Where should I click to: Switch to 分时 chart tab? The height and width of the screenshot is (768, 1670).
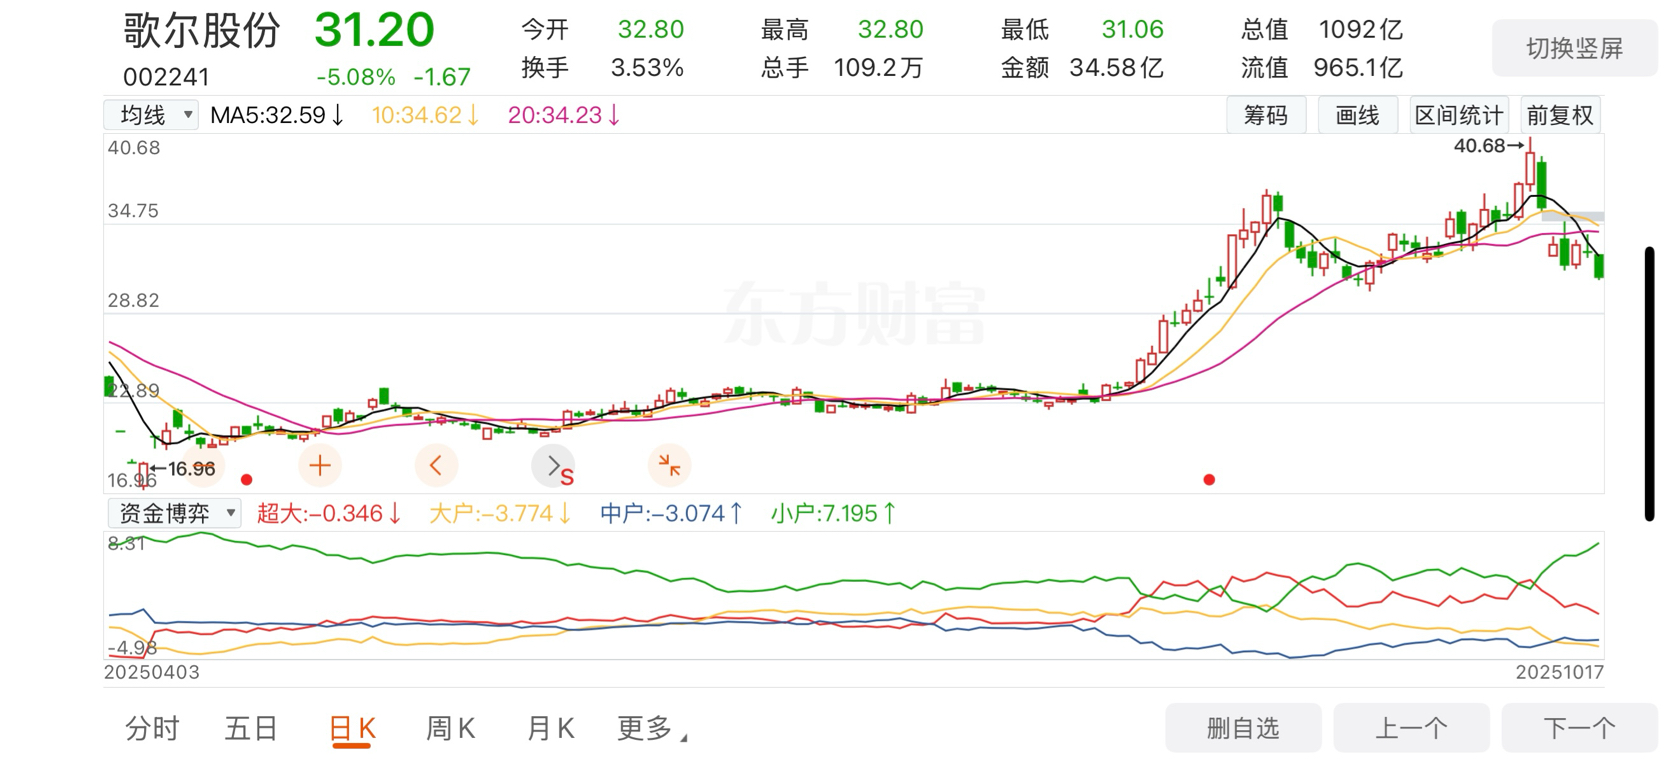click(152, 729)
